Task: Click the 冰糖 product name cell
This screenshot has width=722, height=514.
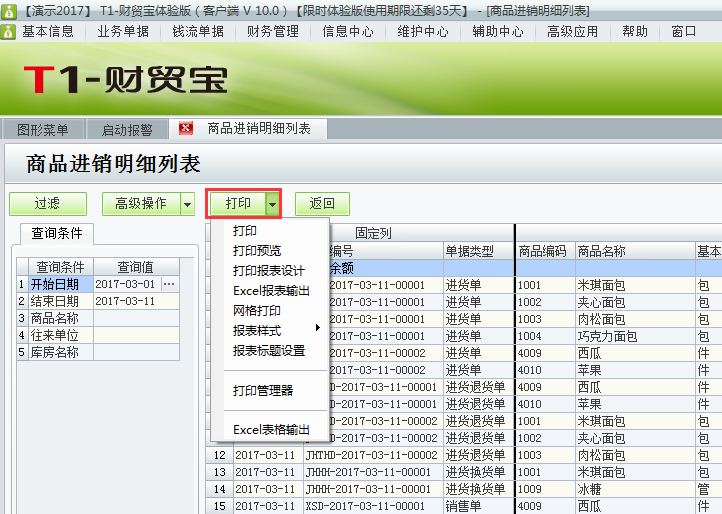Action: click(x=635, y=489)
